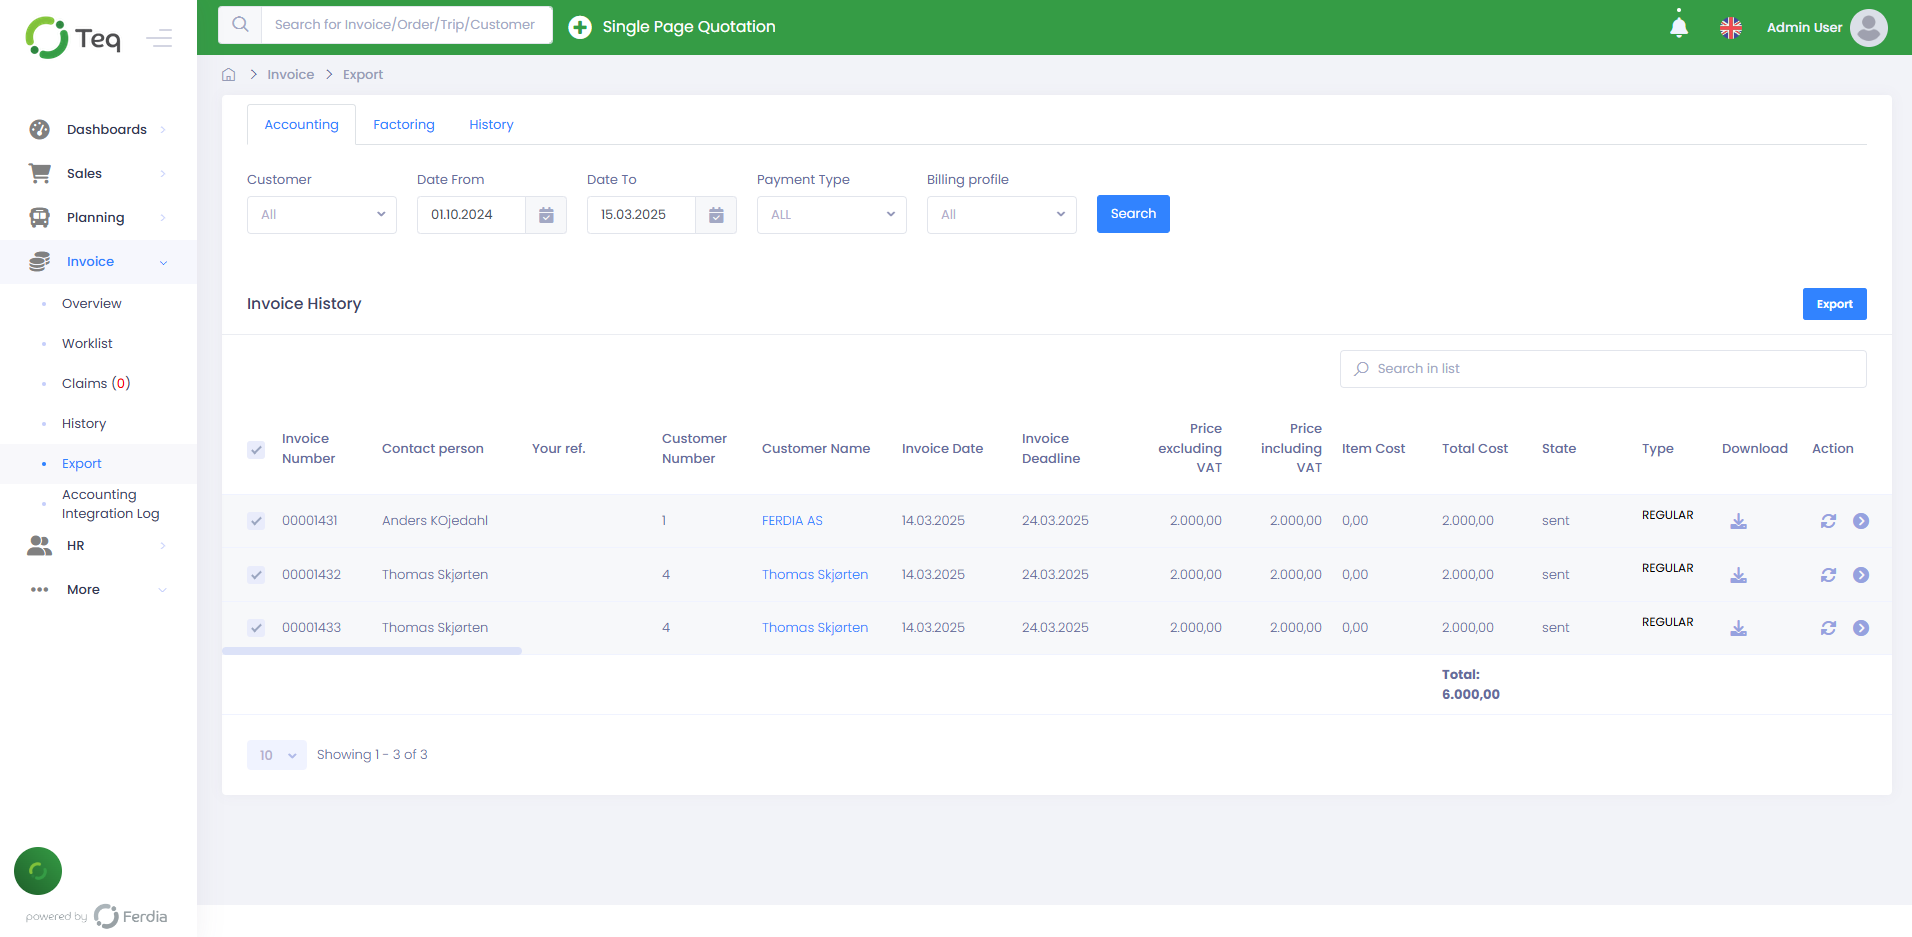Open the language flag selector

(x=1731, y=28)
